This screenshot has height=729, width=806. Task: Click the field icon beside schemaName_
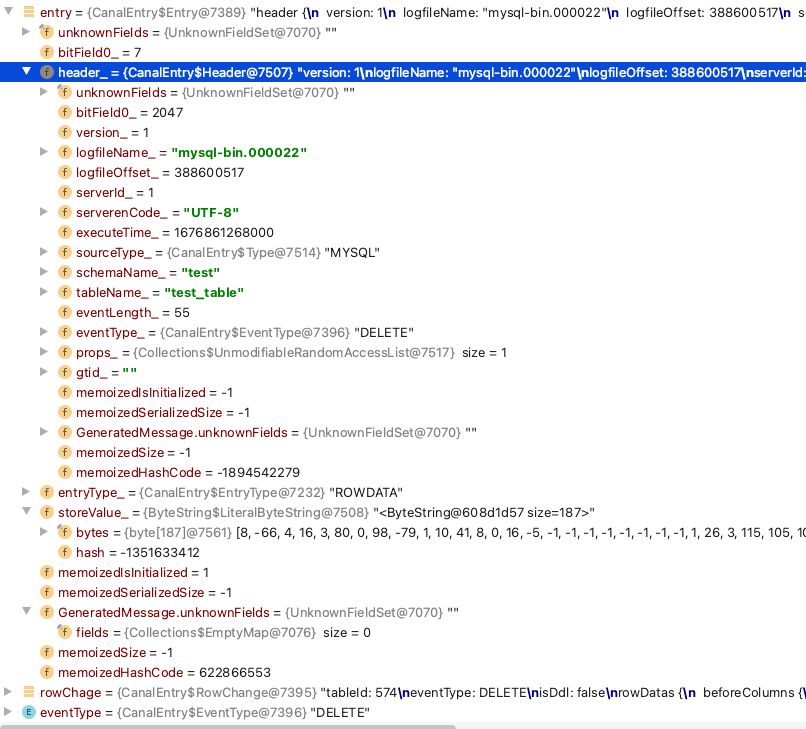click(65, 272)
